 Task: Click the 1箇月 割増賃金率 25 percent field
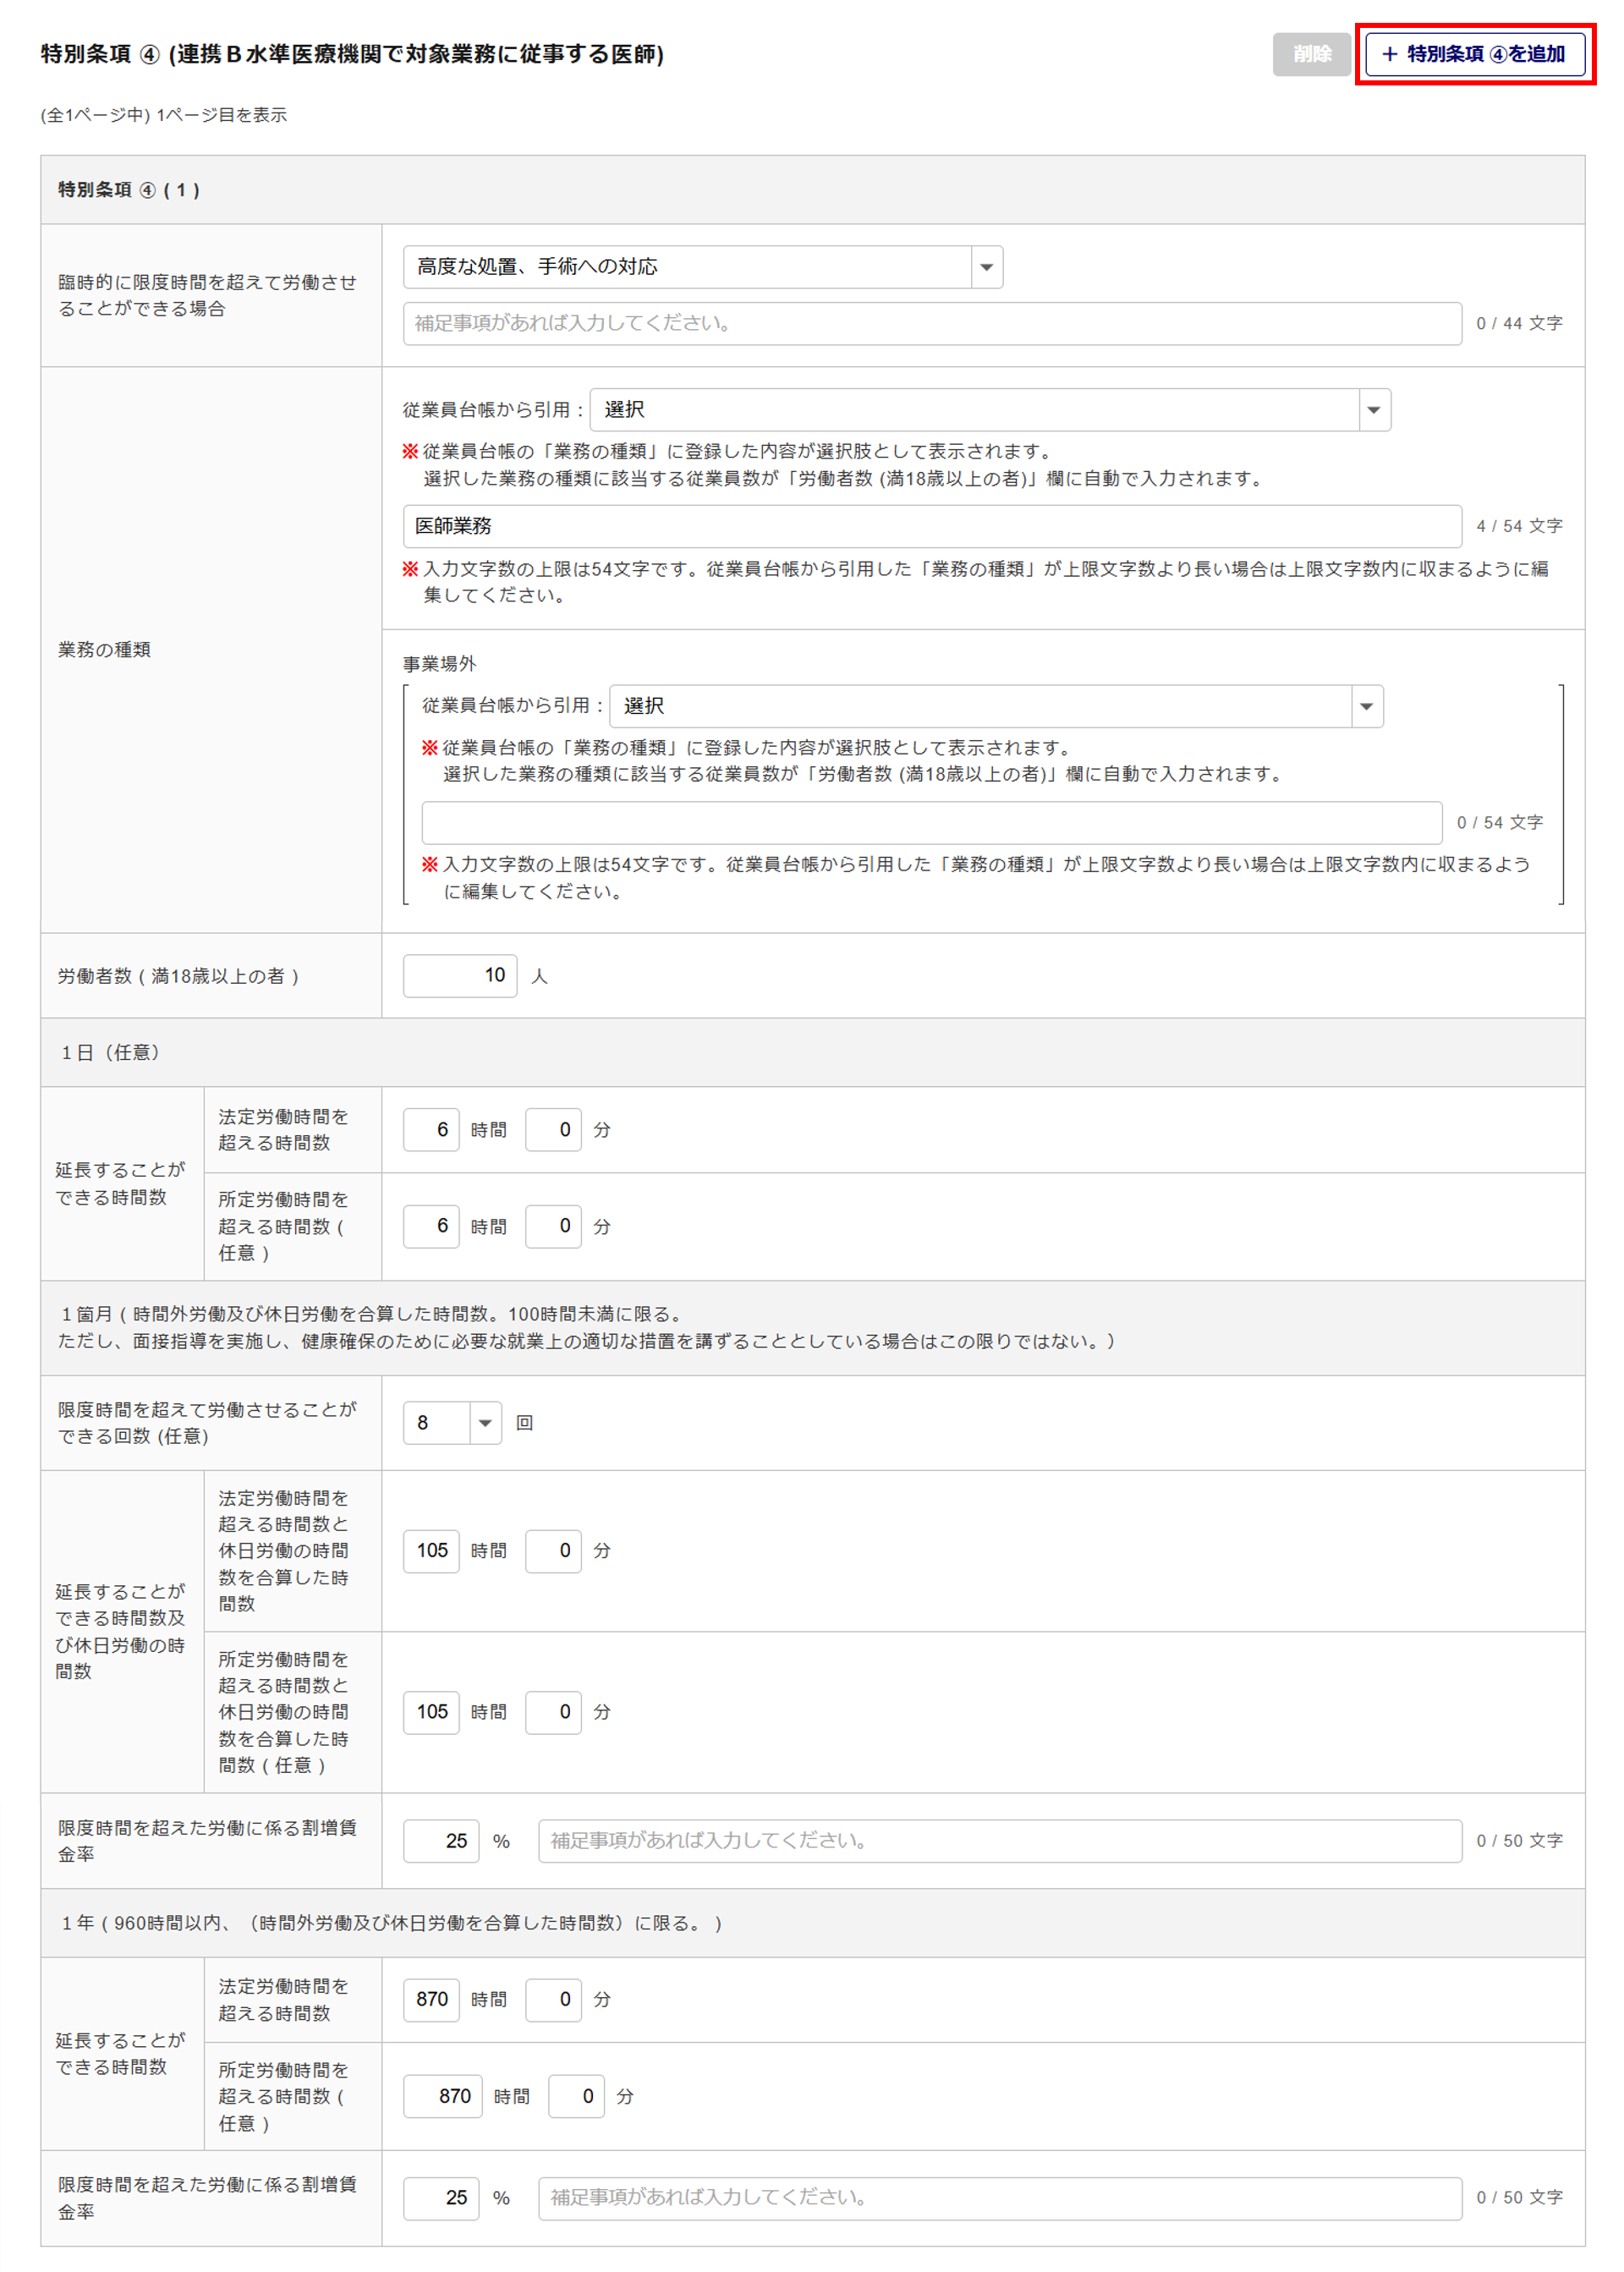(x=441, y=1841)
